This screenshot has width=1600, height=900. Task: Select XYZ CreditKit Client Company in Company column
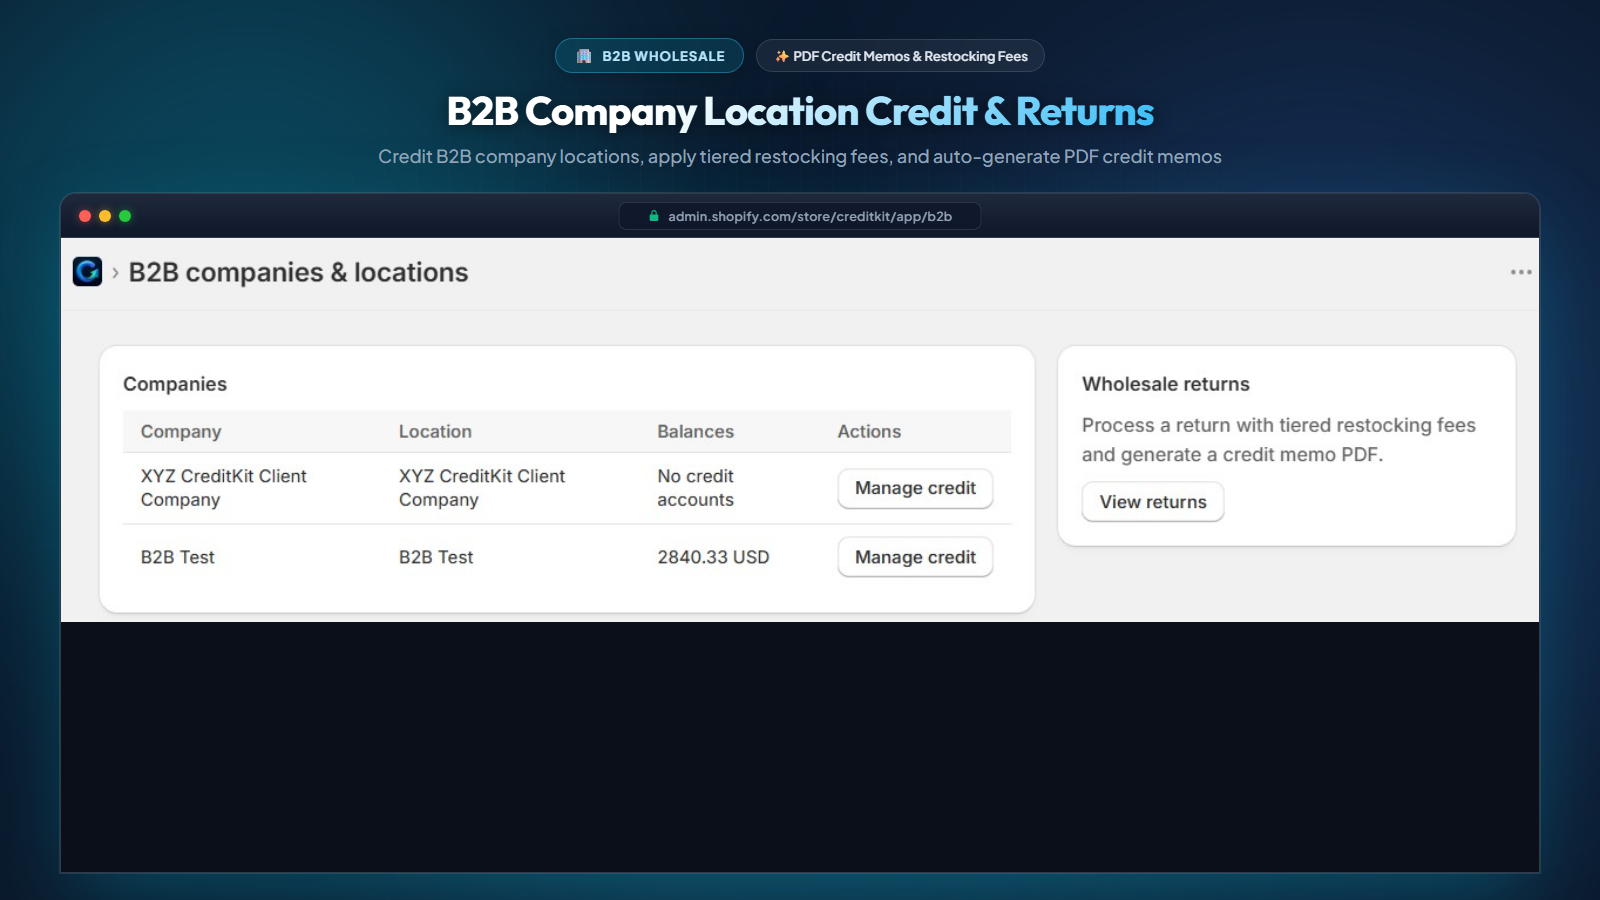point(224,488)
